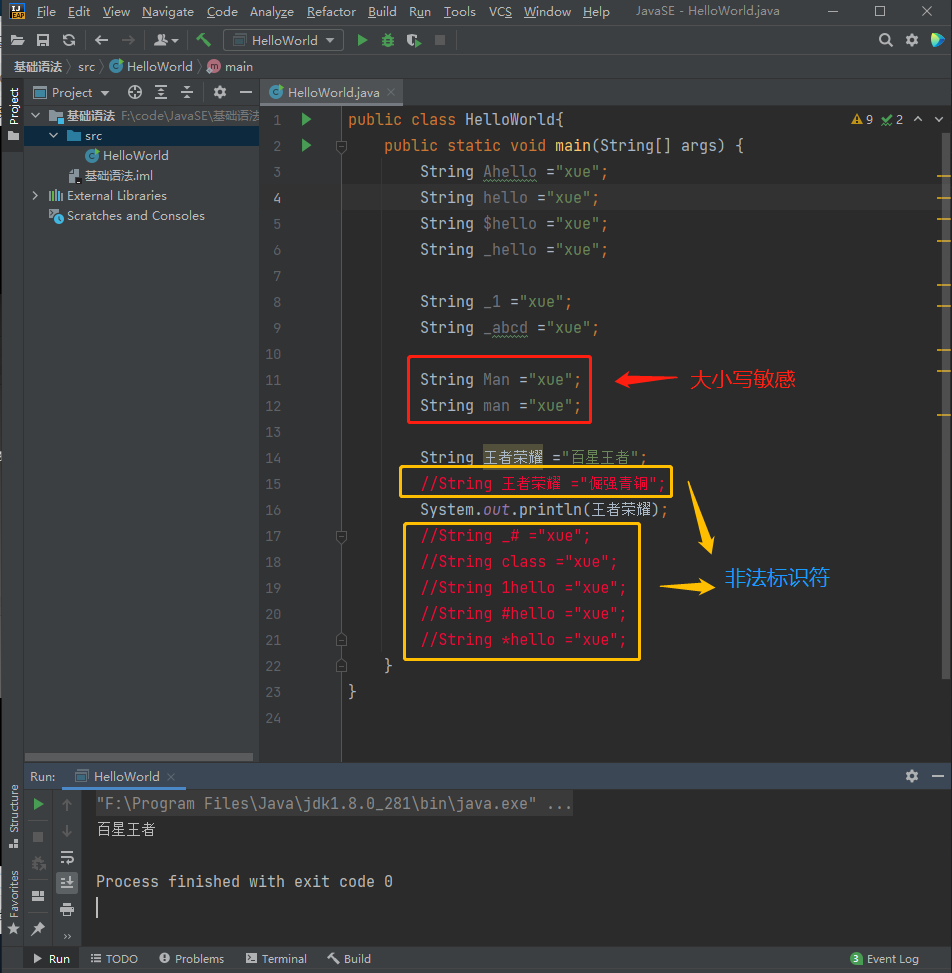
Task: Click run gutter icon on line 2
Action: (306, 145)
